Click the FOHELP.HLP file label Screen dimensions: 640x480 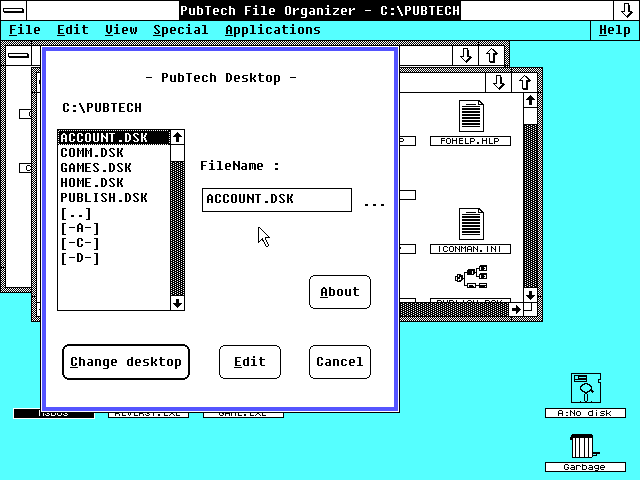[470, 141]
